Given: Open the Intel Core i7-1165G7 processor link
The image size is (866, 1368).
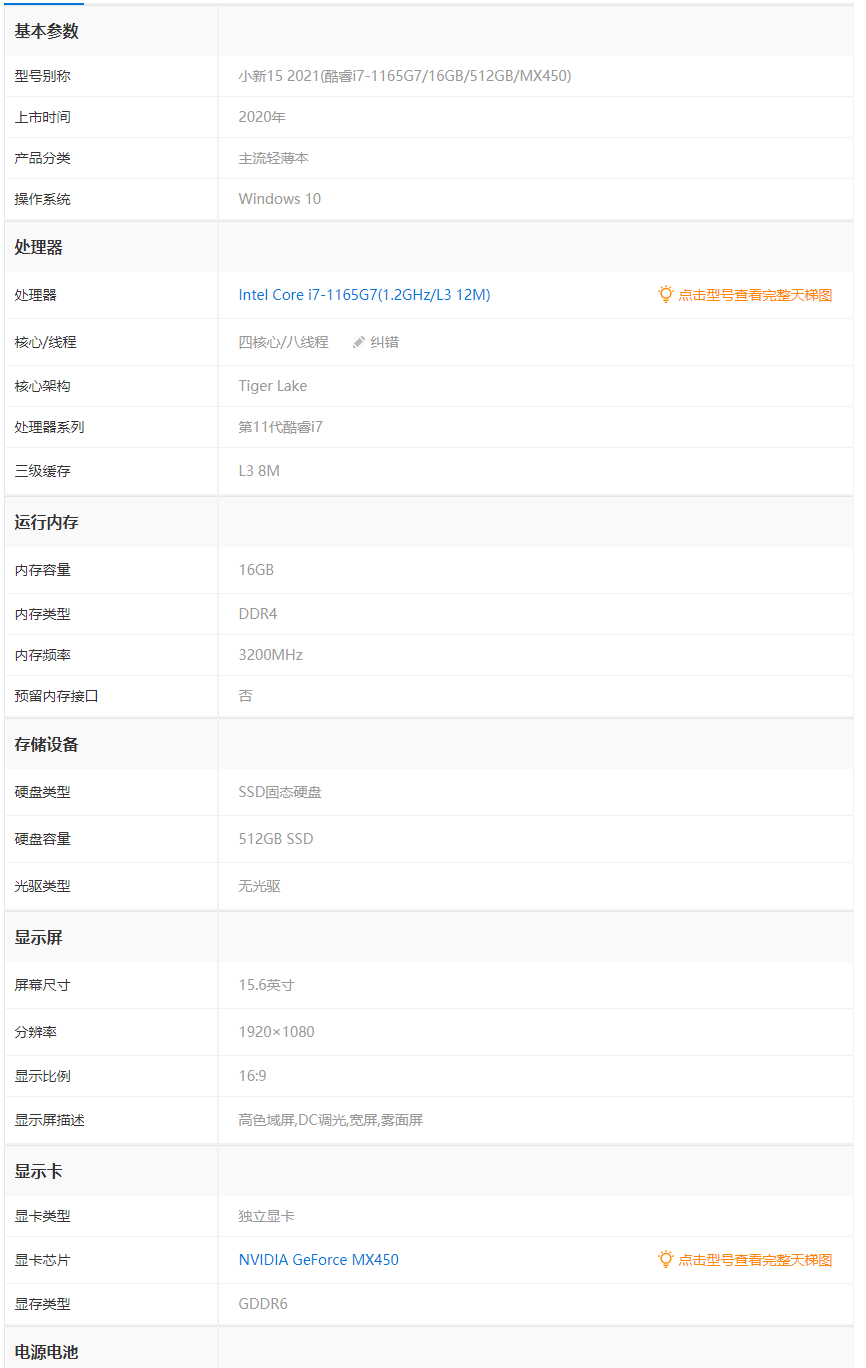Looking at the screenshot, I should point(364,295).
